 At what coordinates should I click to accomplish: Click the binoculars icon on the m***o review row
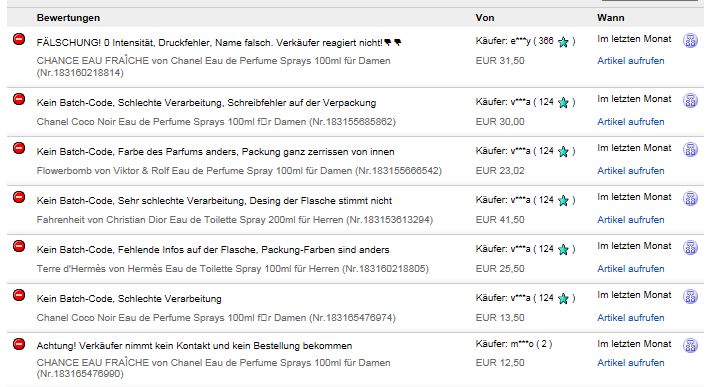point(691,345)
